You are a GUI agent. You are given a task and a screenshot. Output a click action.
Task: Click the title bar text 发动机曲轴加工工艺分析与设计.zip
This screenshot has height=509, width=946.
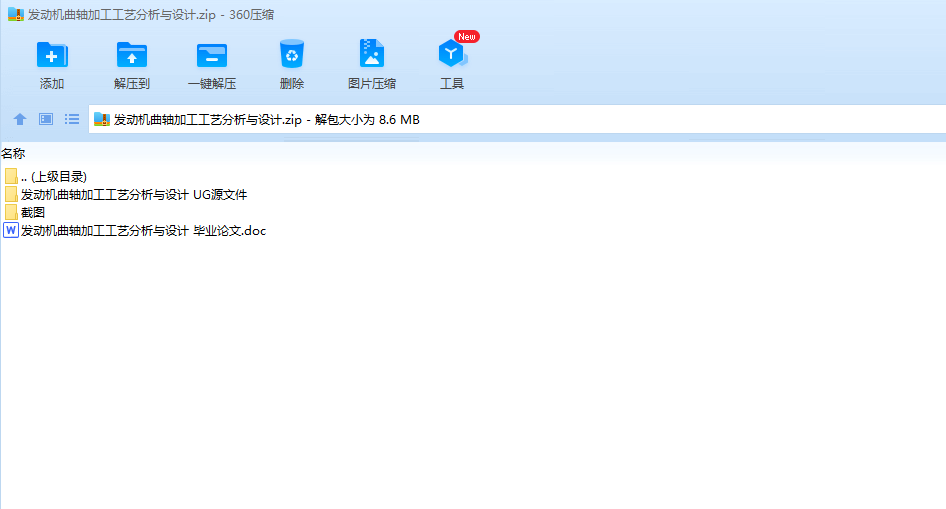tap(122, 14)
